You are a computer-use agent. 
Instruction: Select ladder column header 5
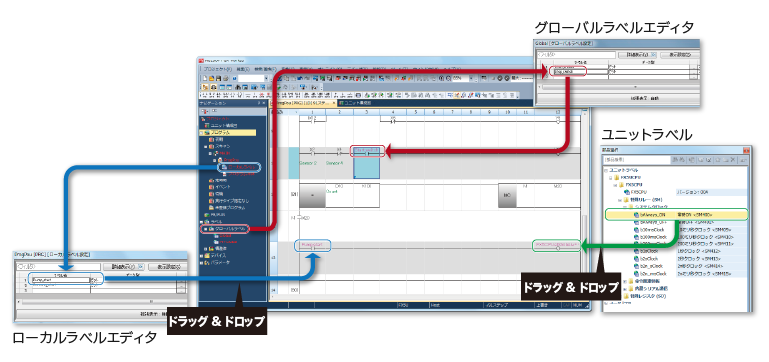click(415, 112)
